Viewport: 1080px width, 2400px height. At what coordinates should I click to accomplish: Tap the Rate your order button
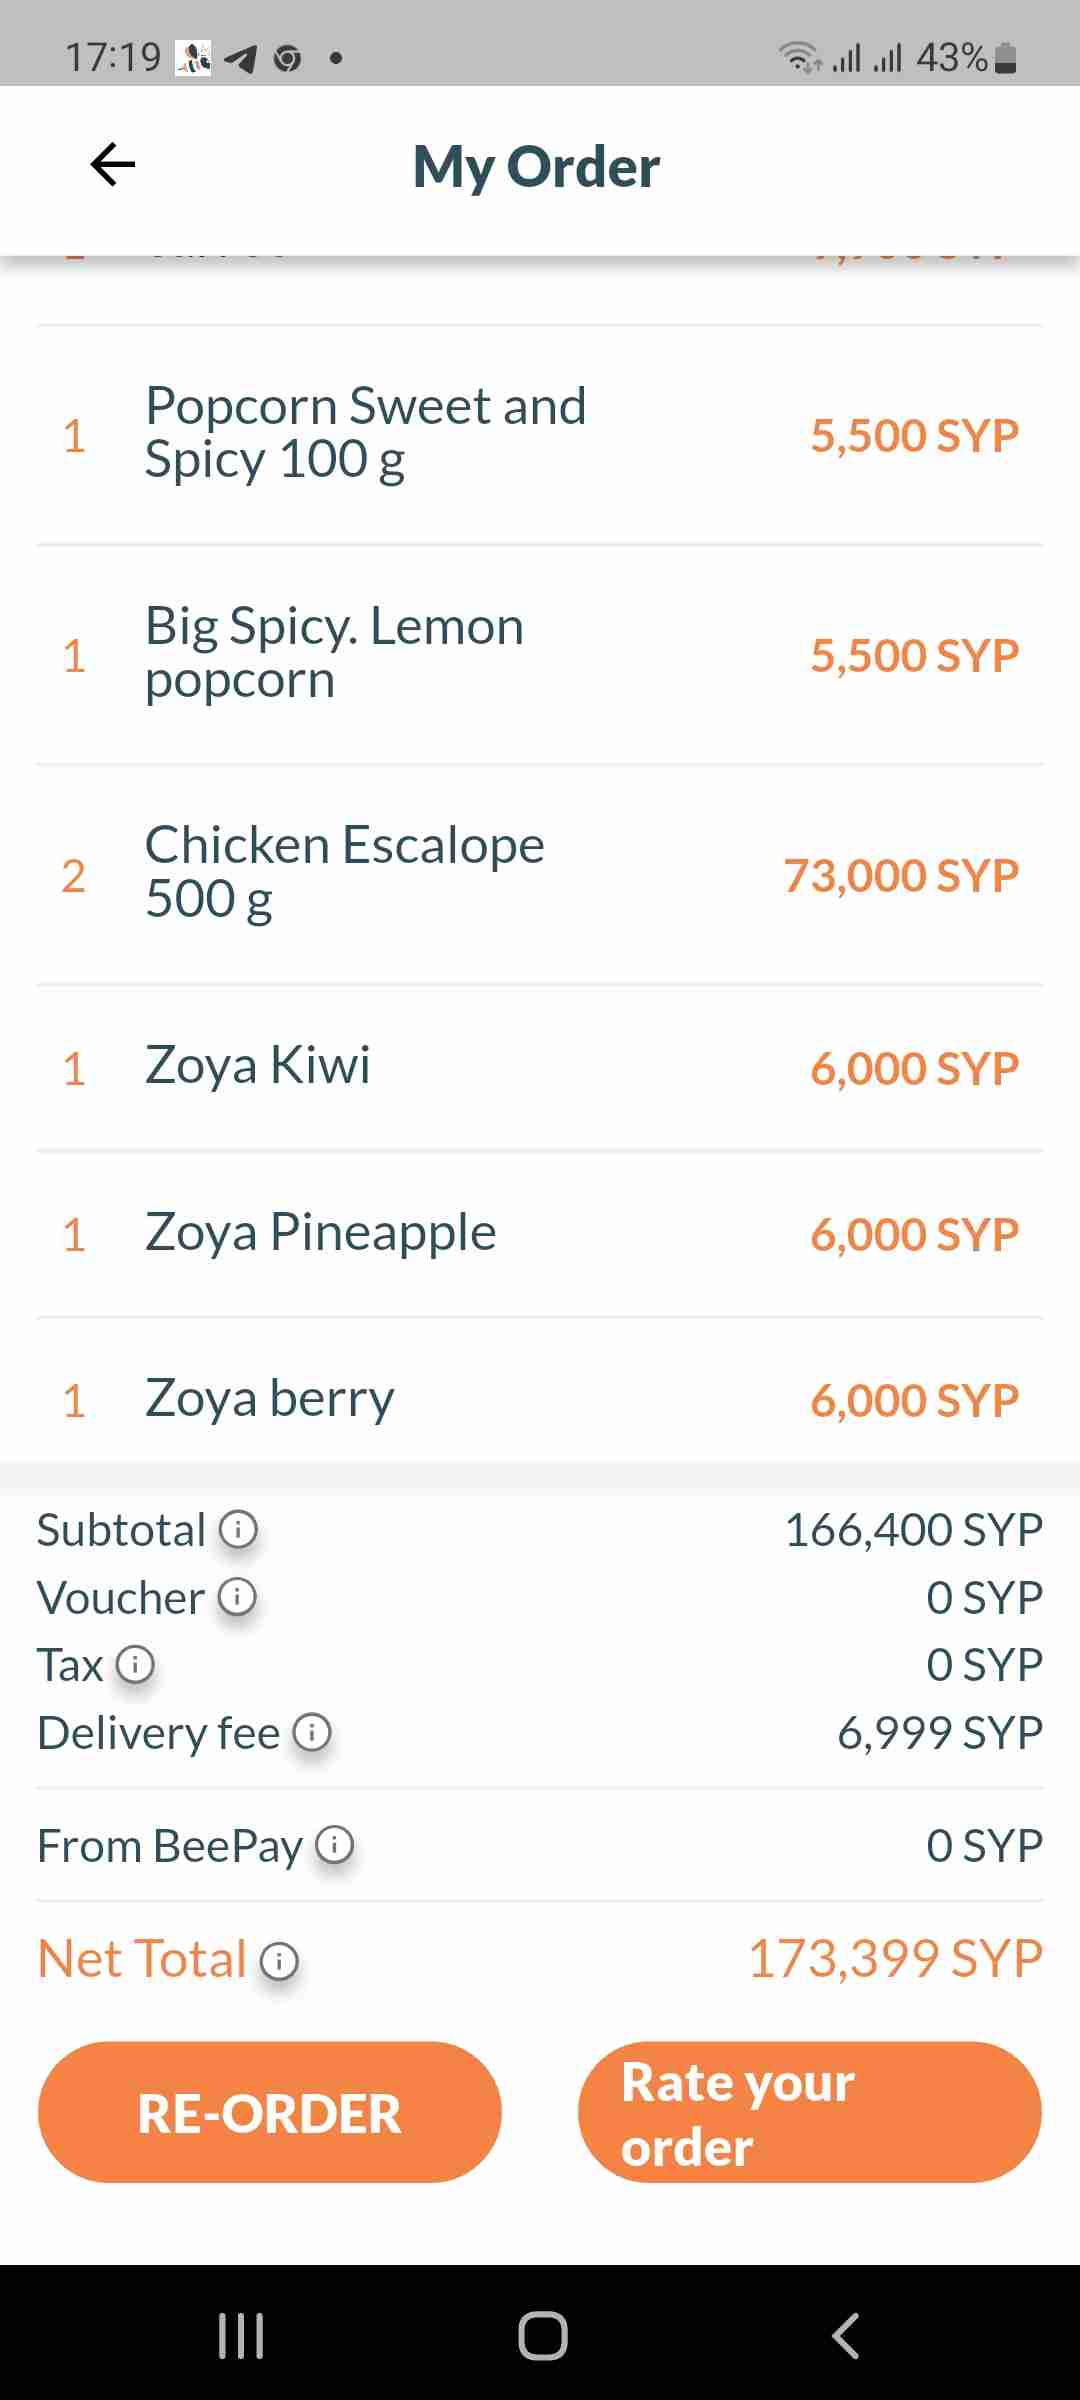[x=809, y=2112]
